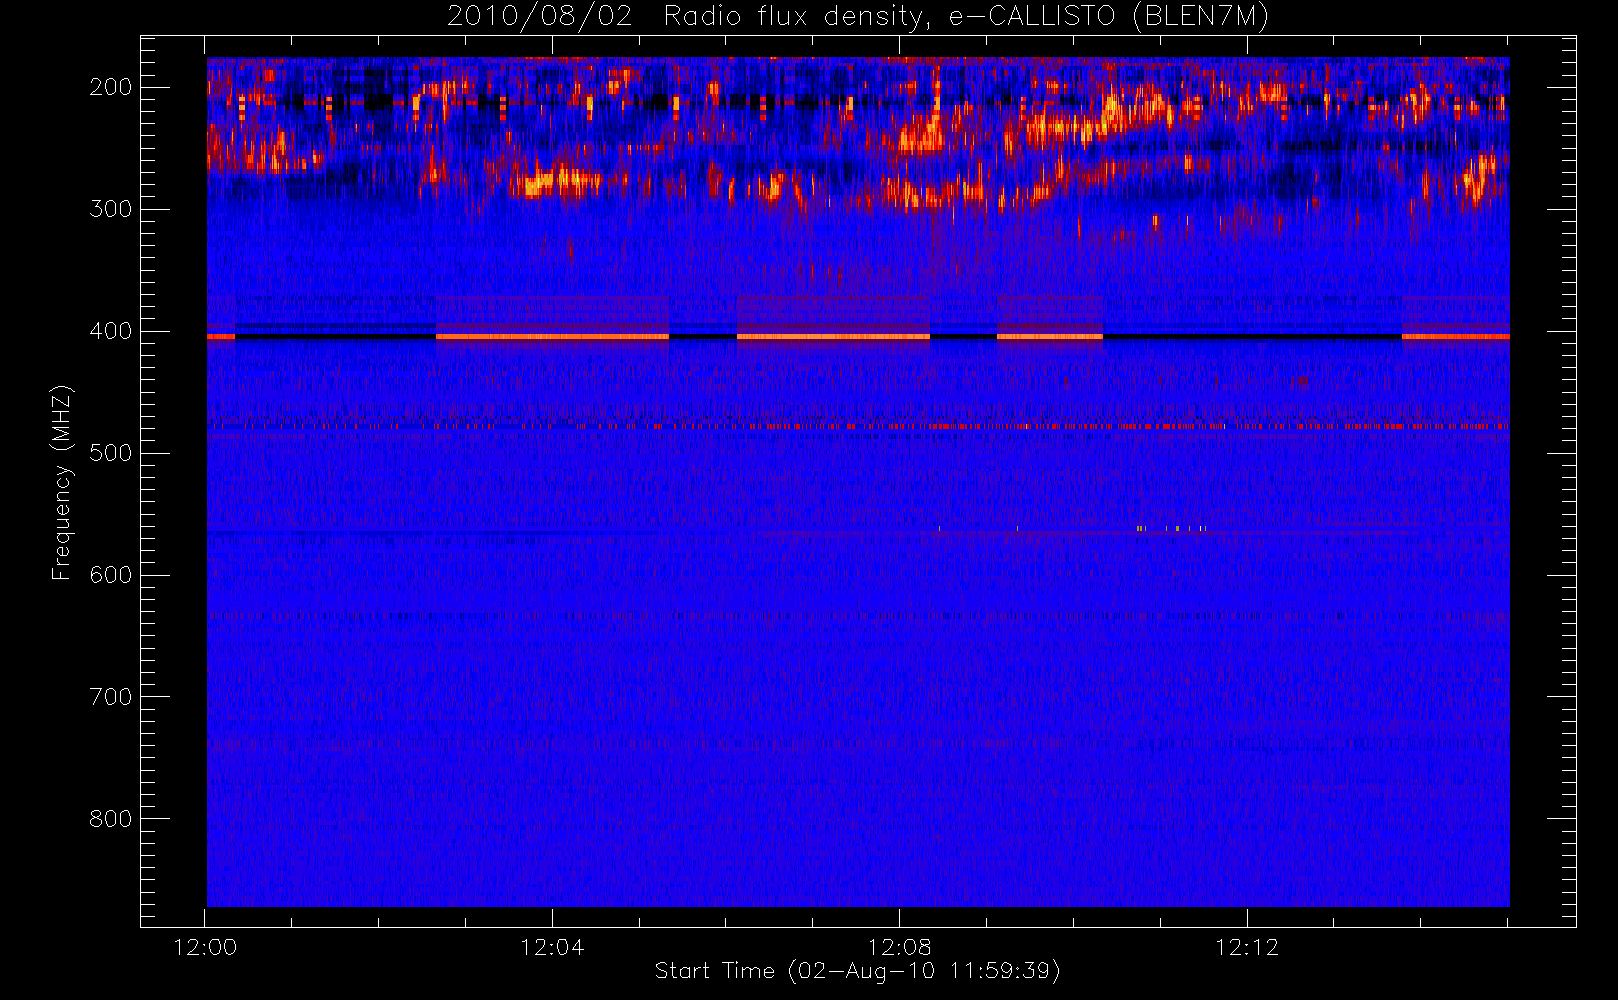Click the 200 frequency tick label
The image size is (1618, 1000).
pos(111,87)
